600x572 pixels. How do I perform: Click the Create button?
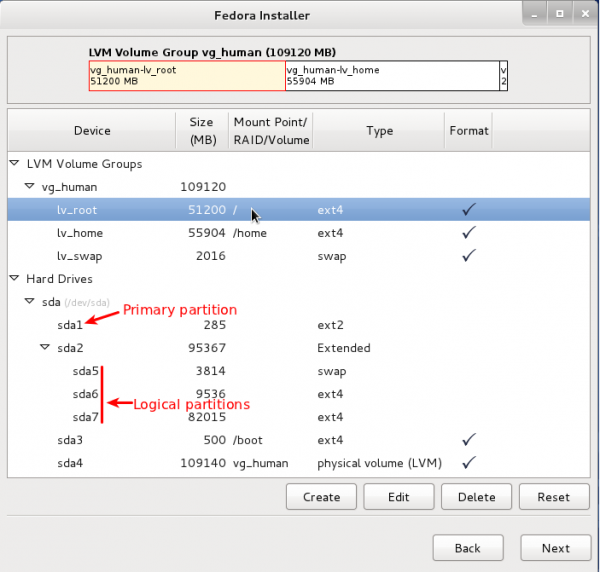pos(321,497)
